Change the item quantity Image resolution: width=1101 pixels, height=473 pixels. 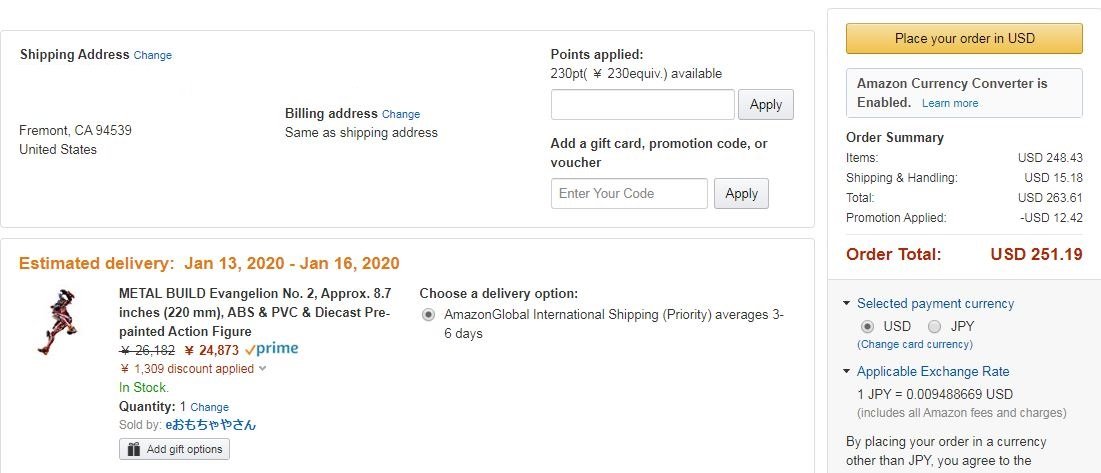coord(209,407)
